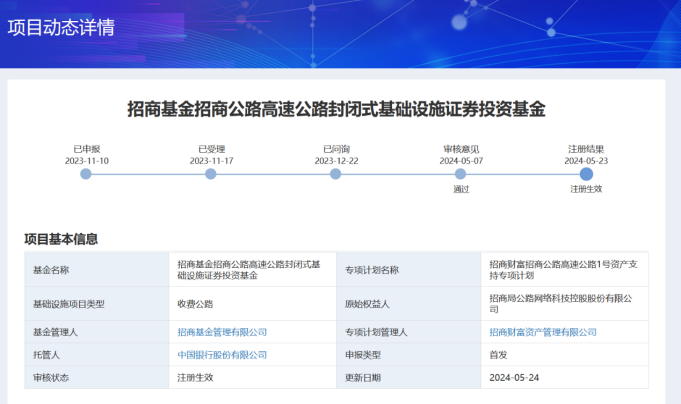Open the 招商基金管理有限公司 link
Screen dimensions: 681x404
click(222, 332)
